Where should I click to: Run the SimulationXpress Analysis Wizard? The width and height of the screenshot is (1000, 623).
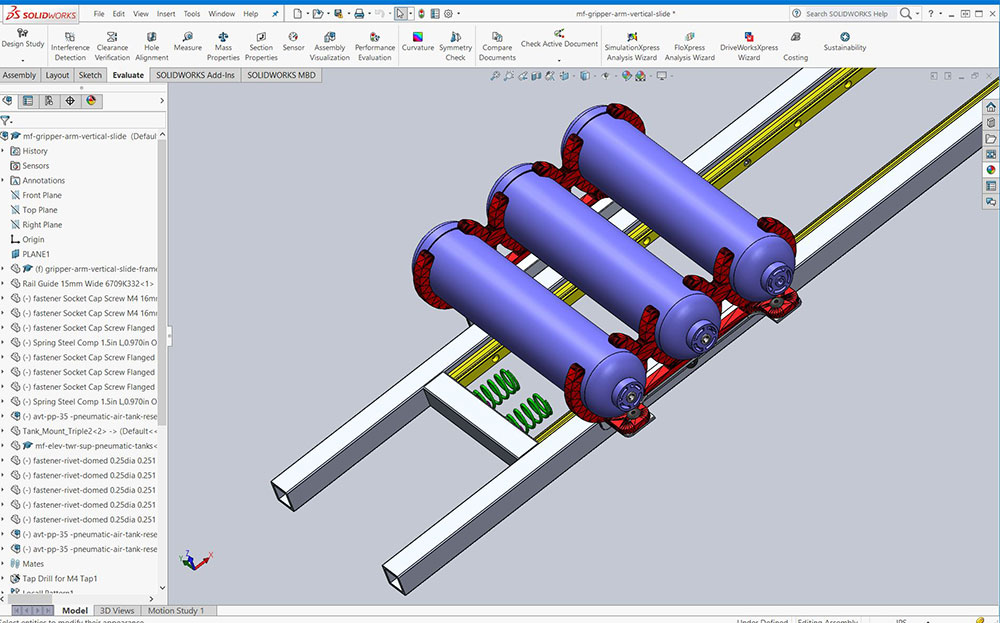[632, 46]
